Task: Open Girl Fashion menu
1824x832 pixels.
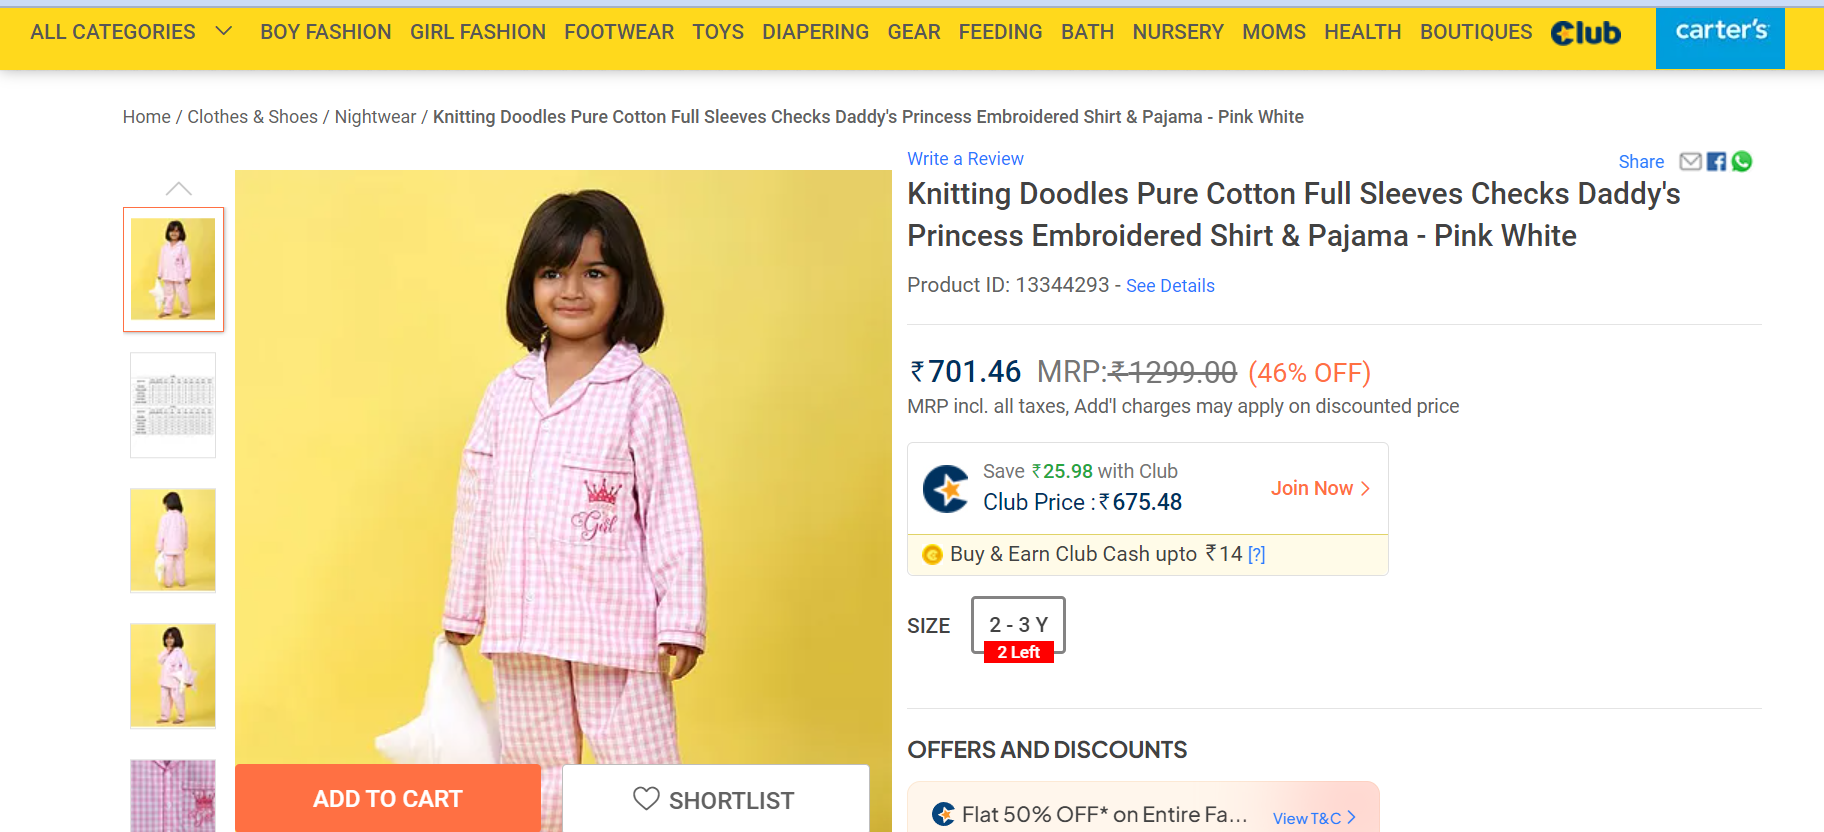Action: [x=478, y=32]
